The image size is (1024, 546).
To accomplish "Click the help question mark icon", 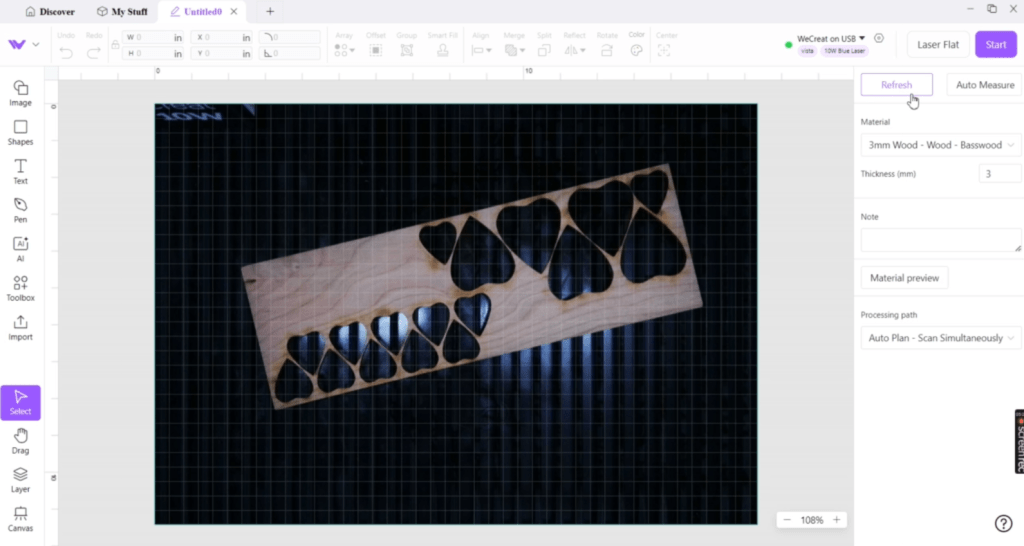I will point(1003,524).
